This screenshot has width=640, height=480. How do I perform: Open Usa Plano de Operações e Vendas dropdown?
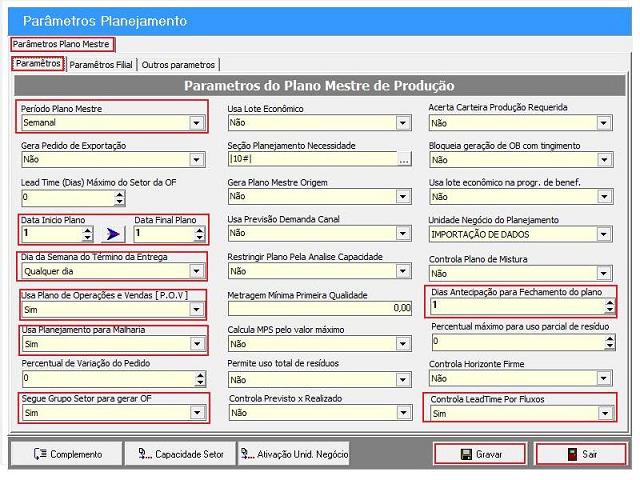[197, 310]
